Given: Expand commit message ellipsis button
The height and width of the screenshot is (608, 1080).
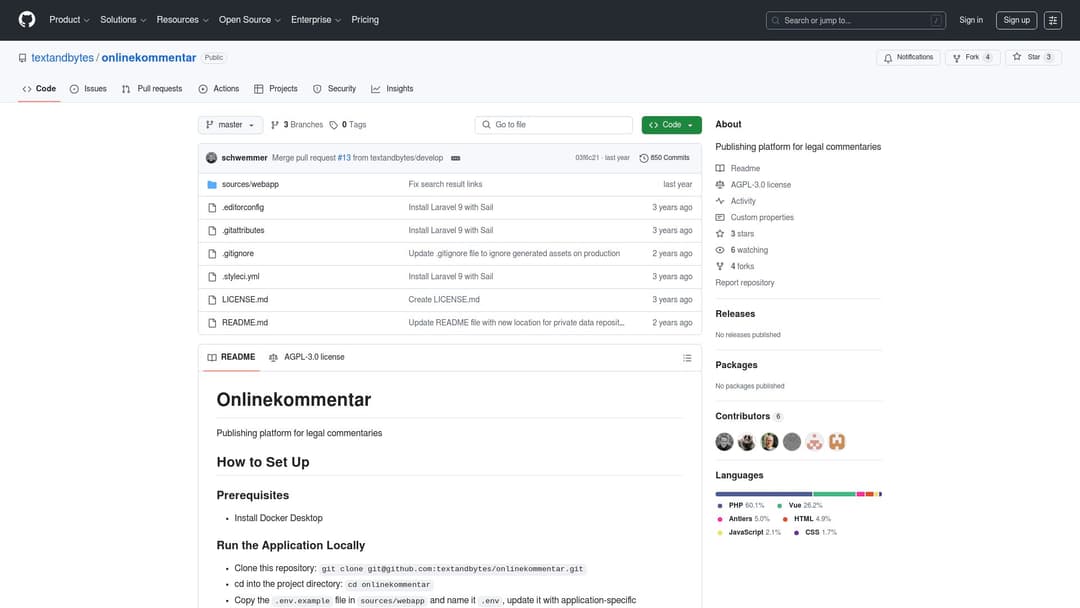Looking at the screenshot, I should [455, 158].
